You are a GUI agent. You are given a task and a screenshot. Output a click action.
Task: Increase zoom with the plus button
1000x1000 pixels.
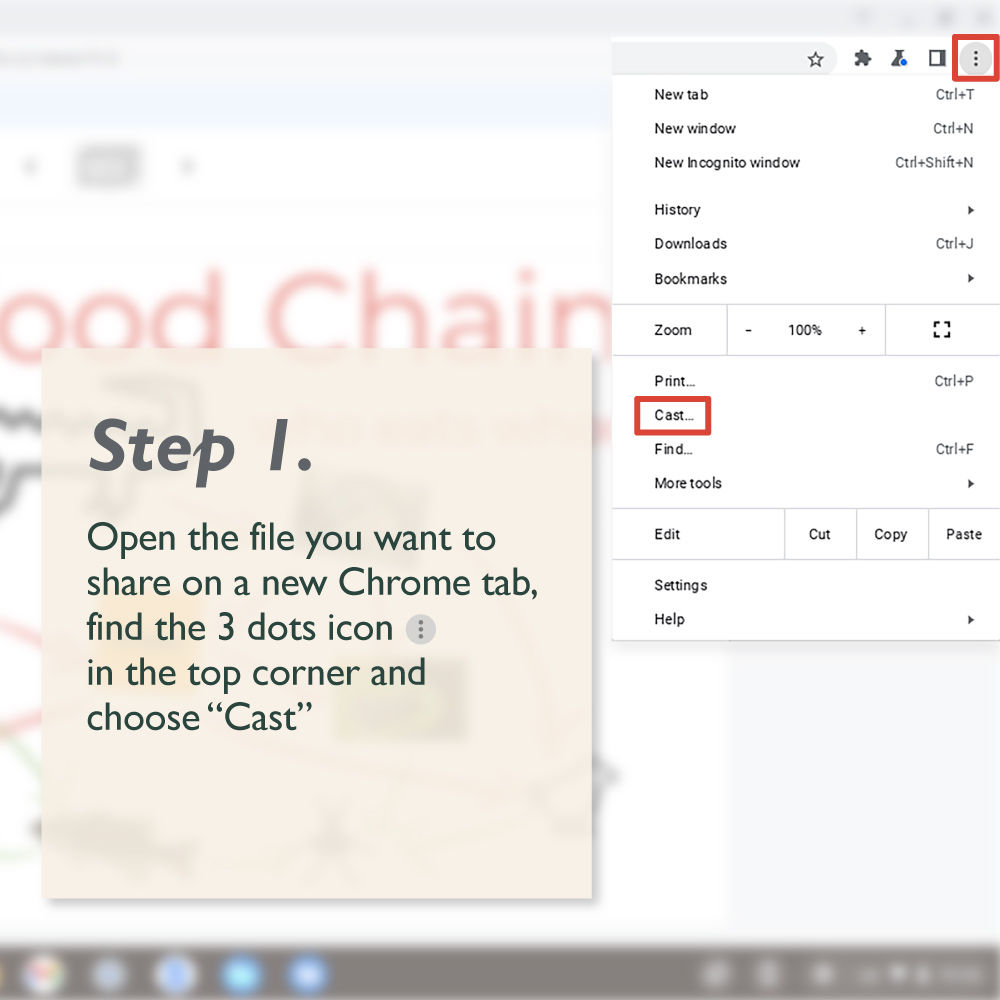[x=862, y=330]
